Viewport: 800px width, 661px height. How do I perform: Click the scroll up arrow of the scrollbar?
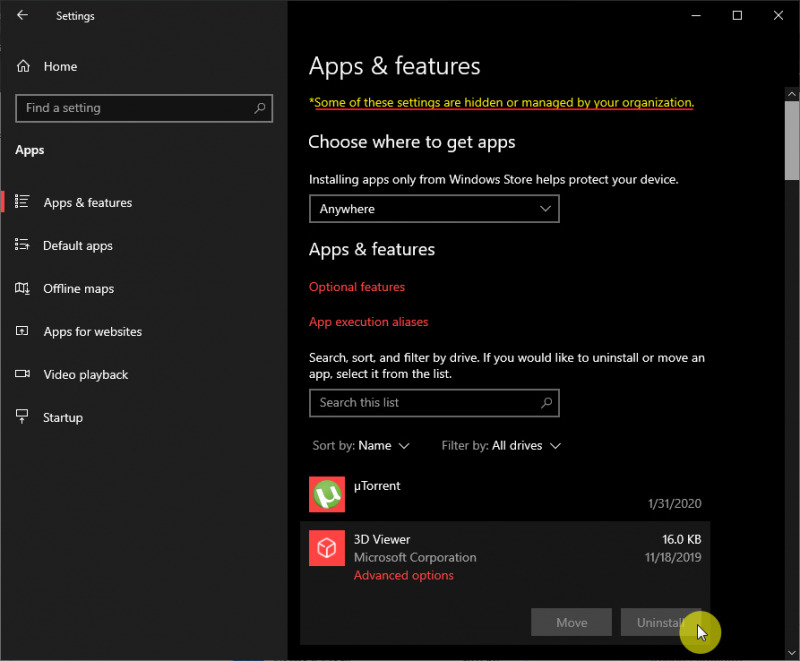coord(791,94)
